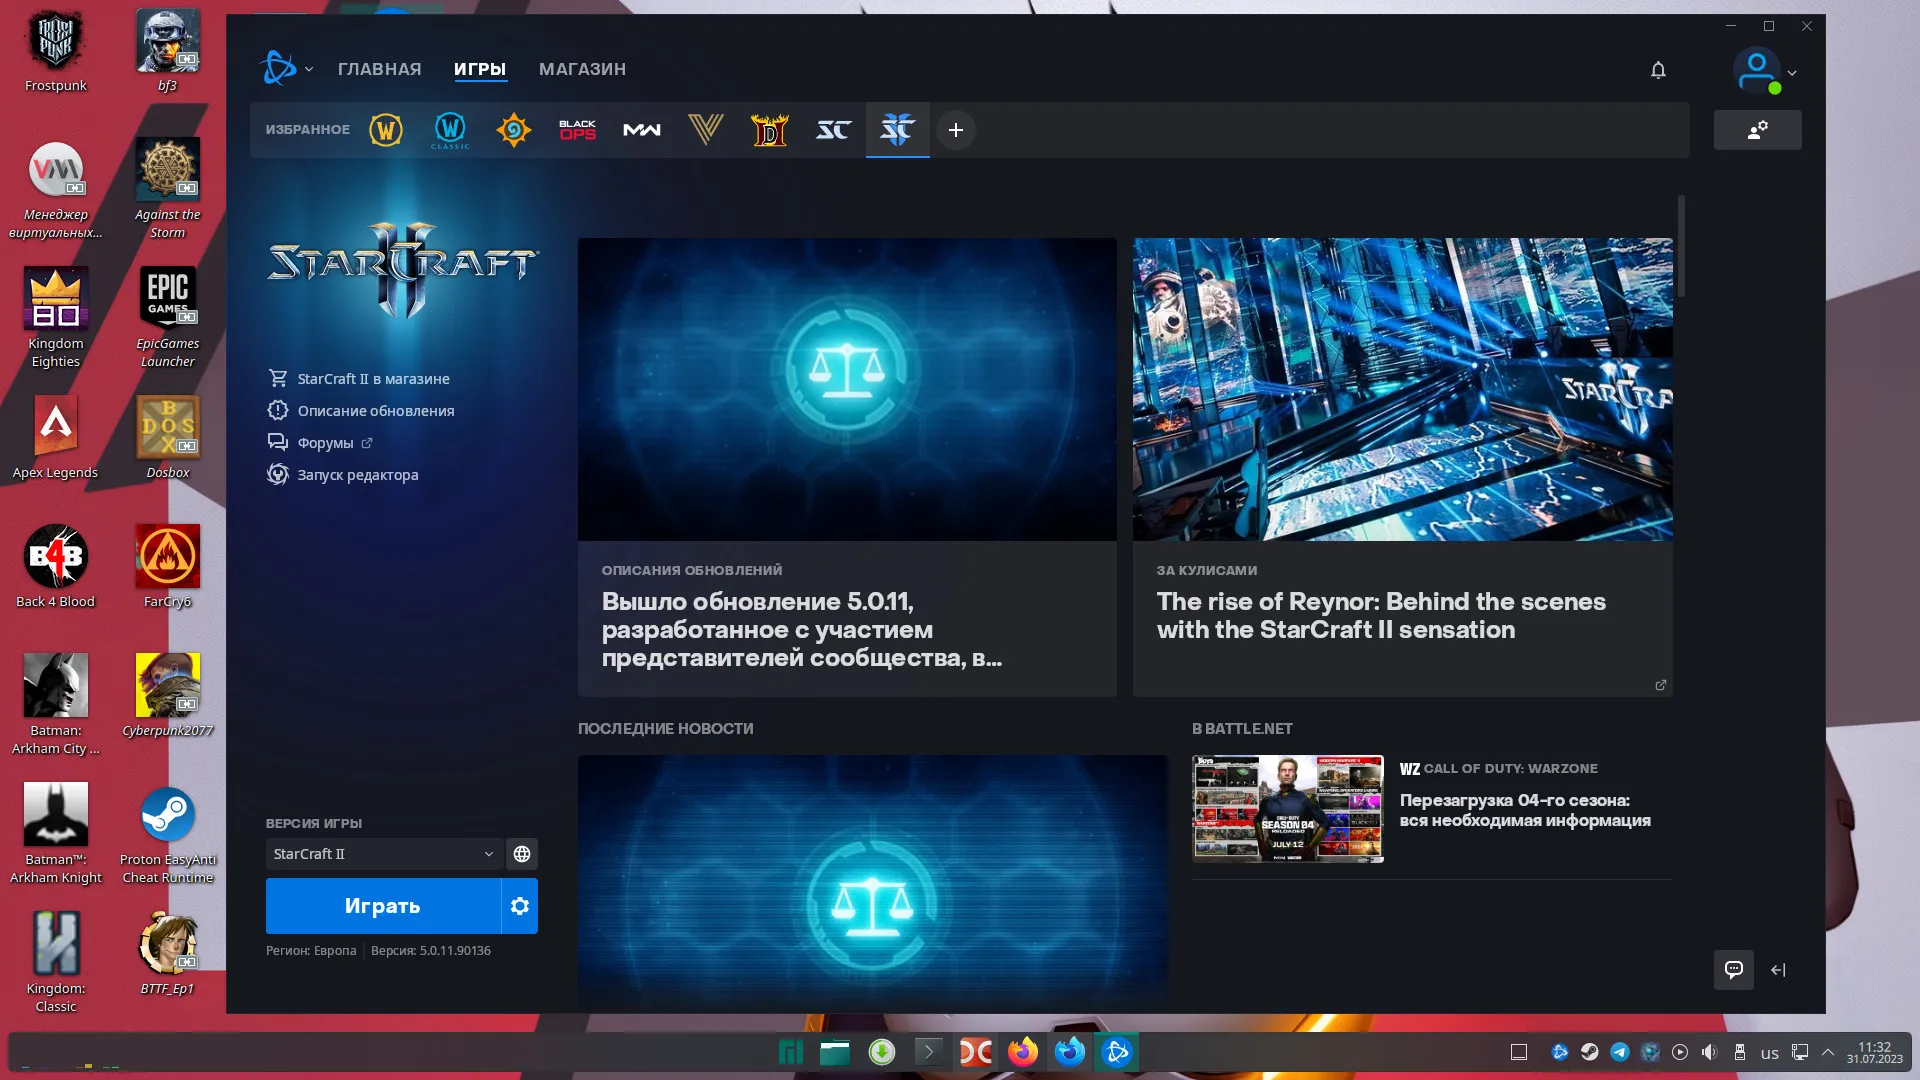Open the StarCraft II game version dropdown
Viewport: 1920px width, 1080px height.
pyautogui.click(x=384, y=854)
